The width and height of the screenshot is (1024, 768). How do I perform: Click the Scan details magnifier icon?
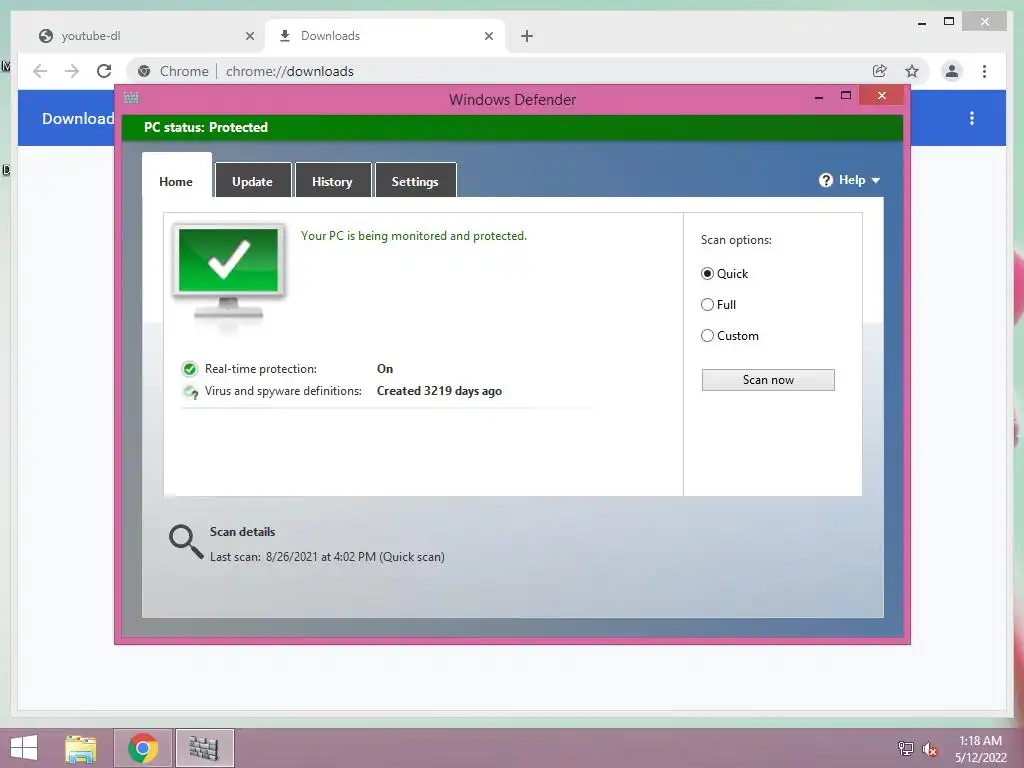[186, 542]
